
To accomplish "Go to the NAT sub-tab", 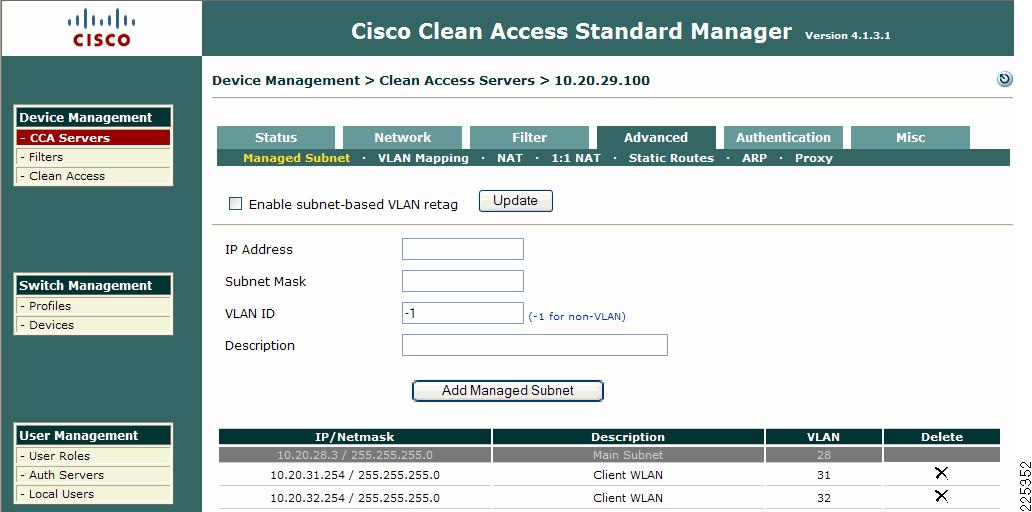I will tap(510, 158).
